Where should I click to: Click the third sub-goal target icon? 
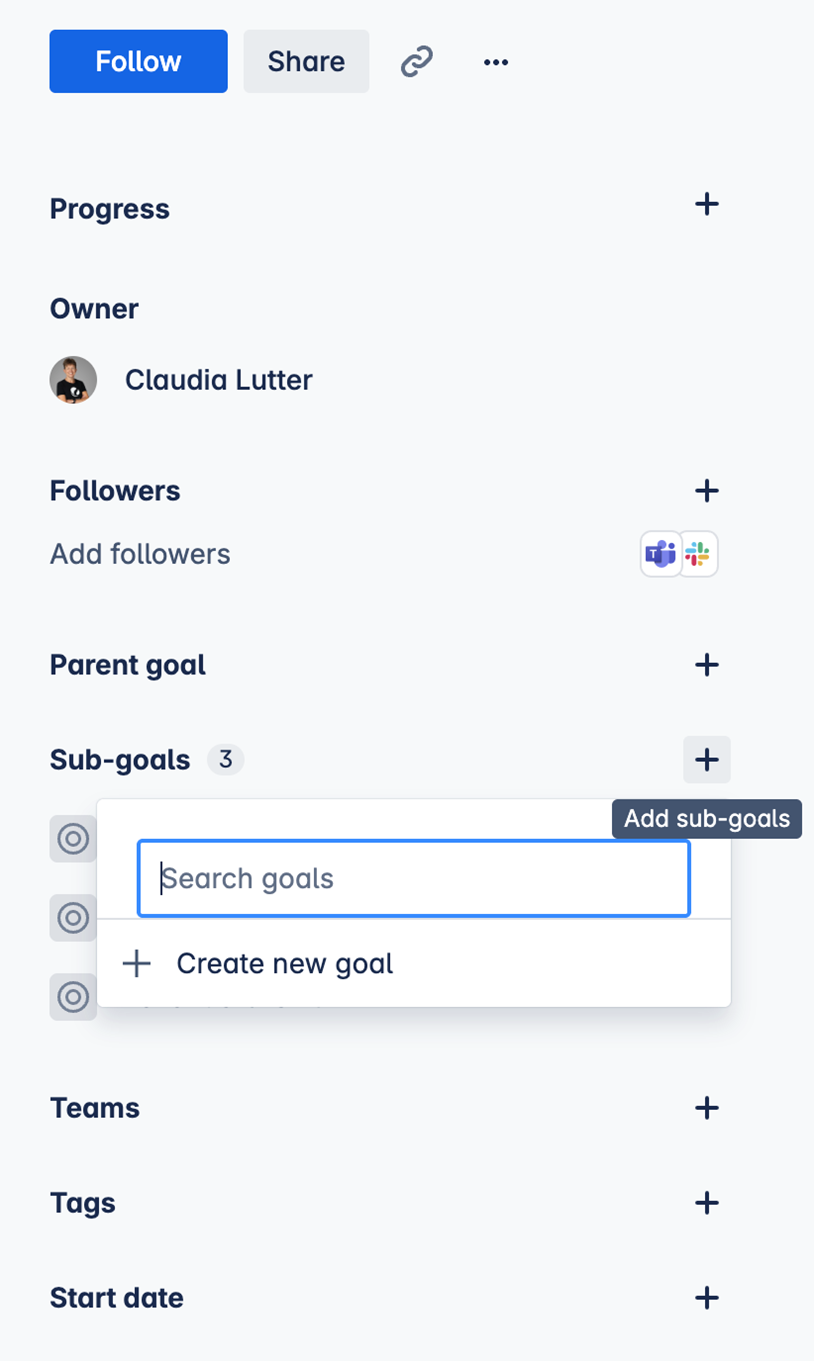tap(73, 996)
